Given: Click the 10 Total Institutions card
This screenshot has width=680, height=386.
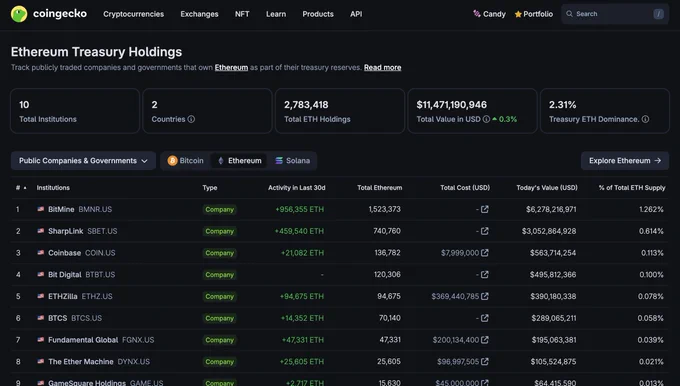Looking at the screenshot, I should click(x=75, y=111).
